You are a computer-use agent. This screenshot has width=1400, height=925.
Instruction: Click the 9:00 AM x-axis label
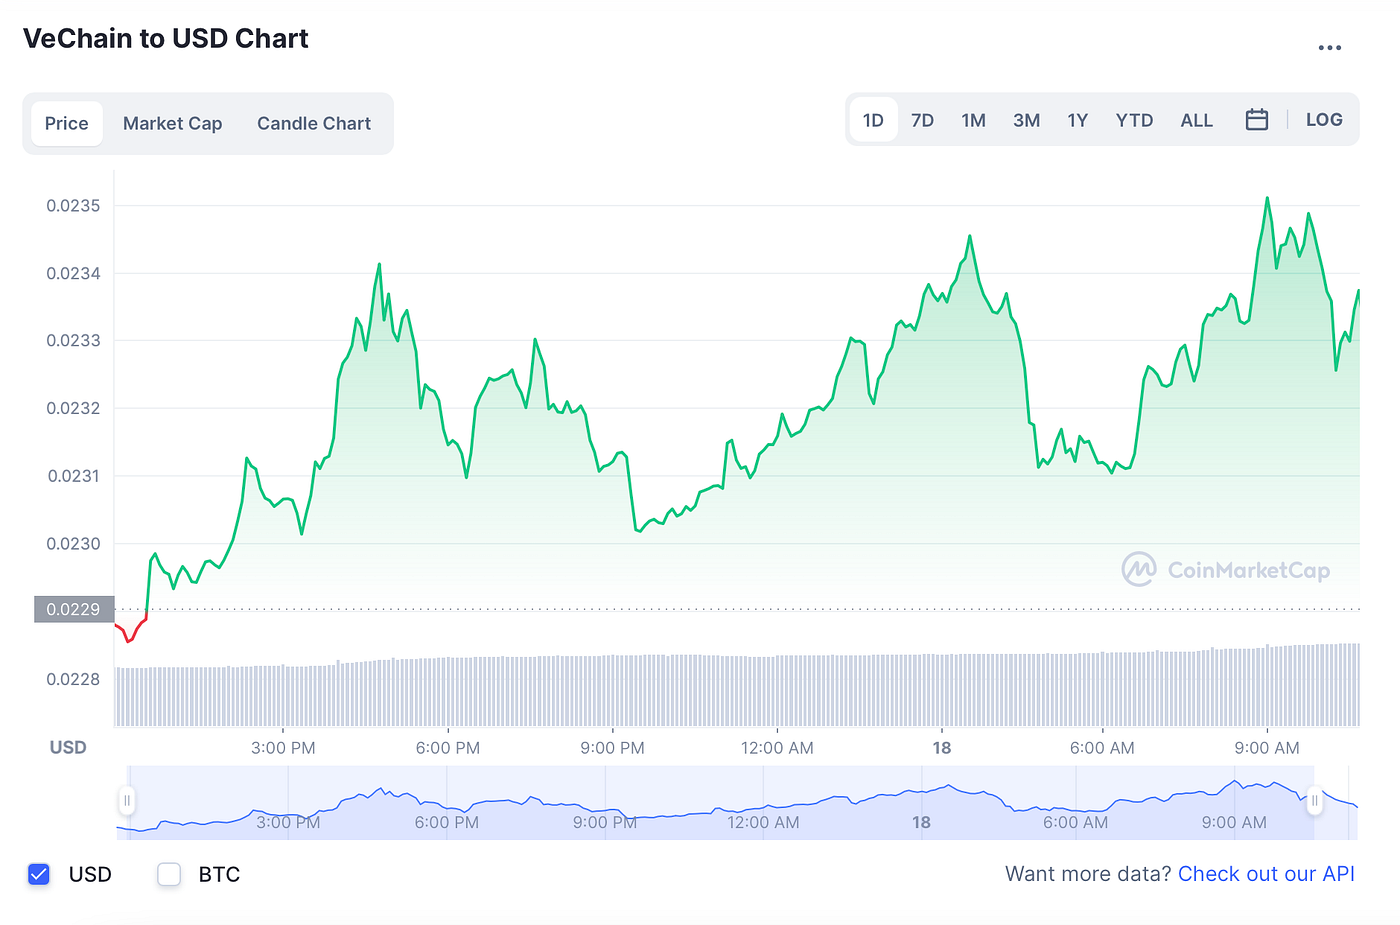(x=1267, y=748)
